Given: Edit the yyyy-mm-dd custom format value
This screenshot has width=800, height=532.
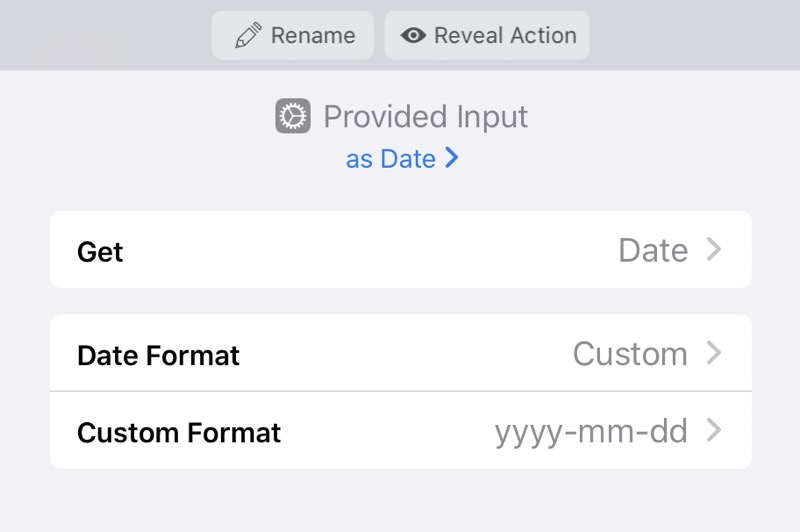Looking at the screenshot, I should pos(591,432).
